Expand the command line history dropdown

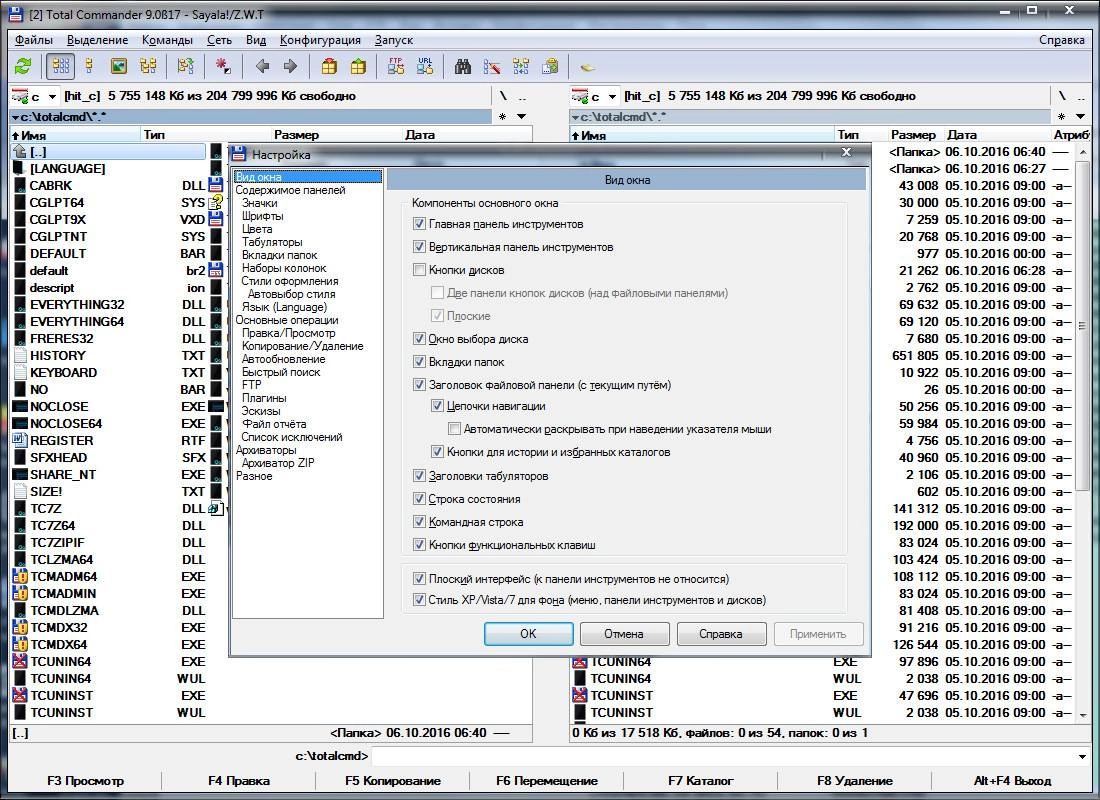point(1082,756)
